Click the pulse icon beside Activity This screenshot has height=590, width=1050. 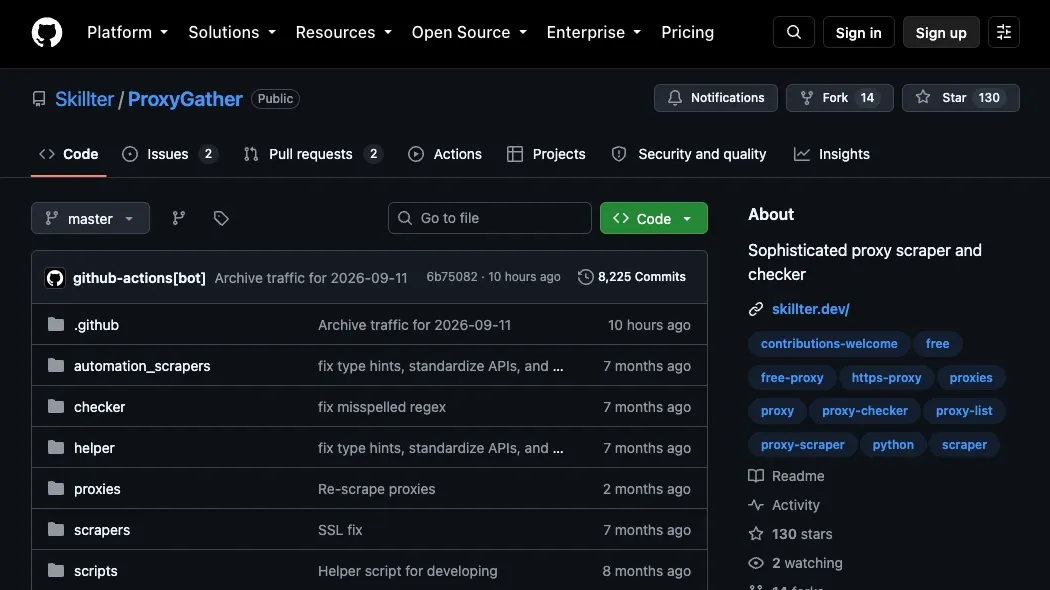(756, 505)
